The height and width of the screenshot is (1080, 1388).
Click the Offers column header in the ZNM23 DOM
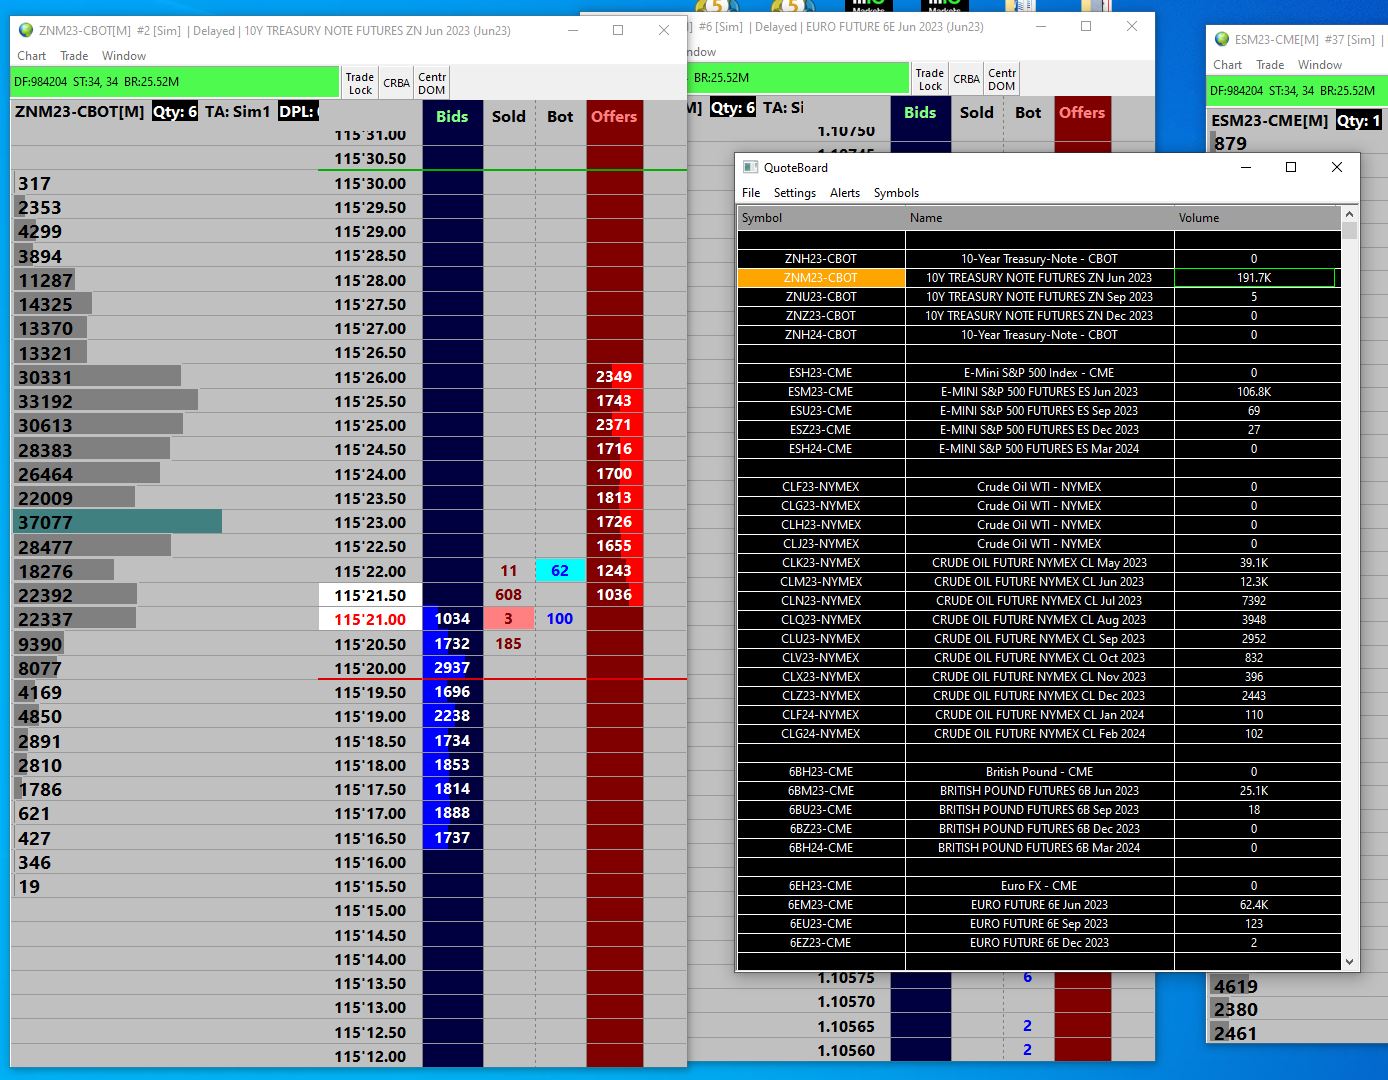(614, 117)
